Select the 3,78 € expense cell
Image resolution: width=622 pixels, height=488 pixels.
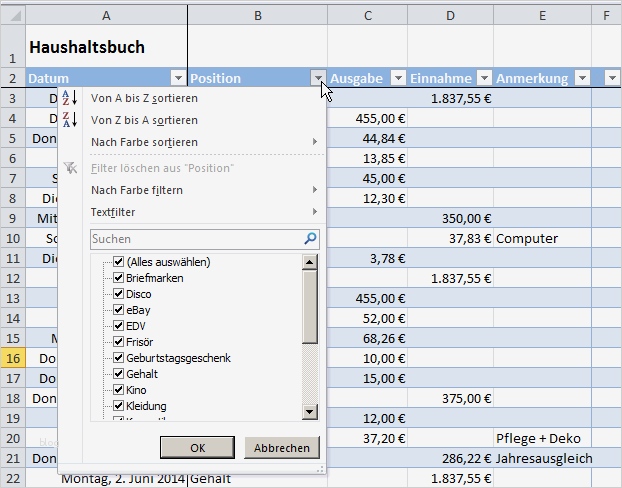(x=368, y=258)
